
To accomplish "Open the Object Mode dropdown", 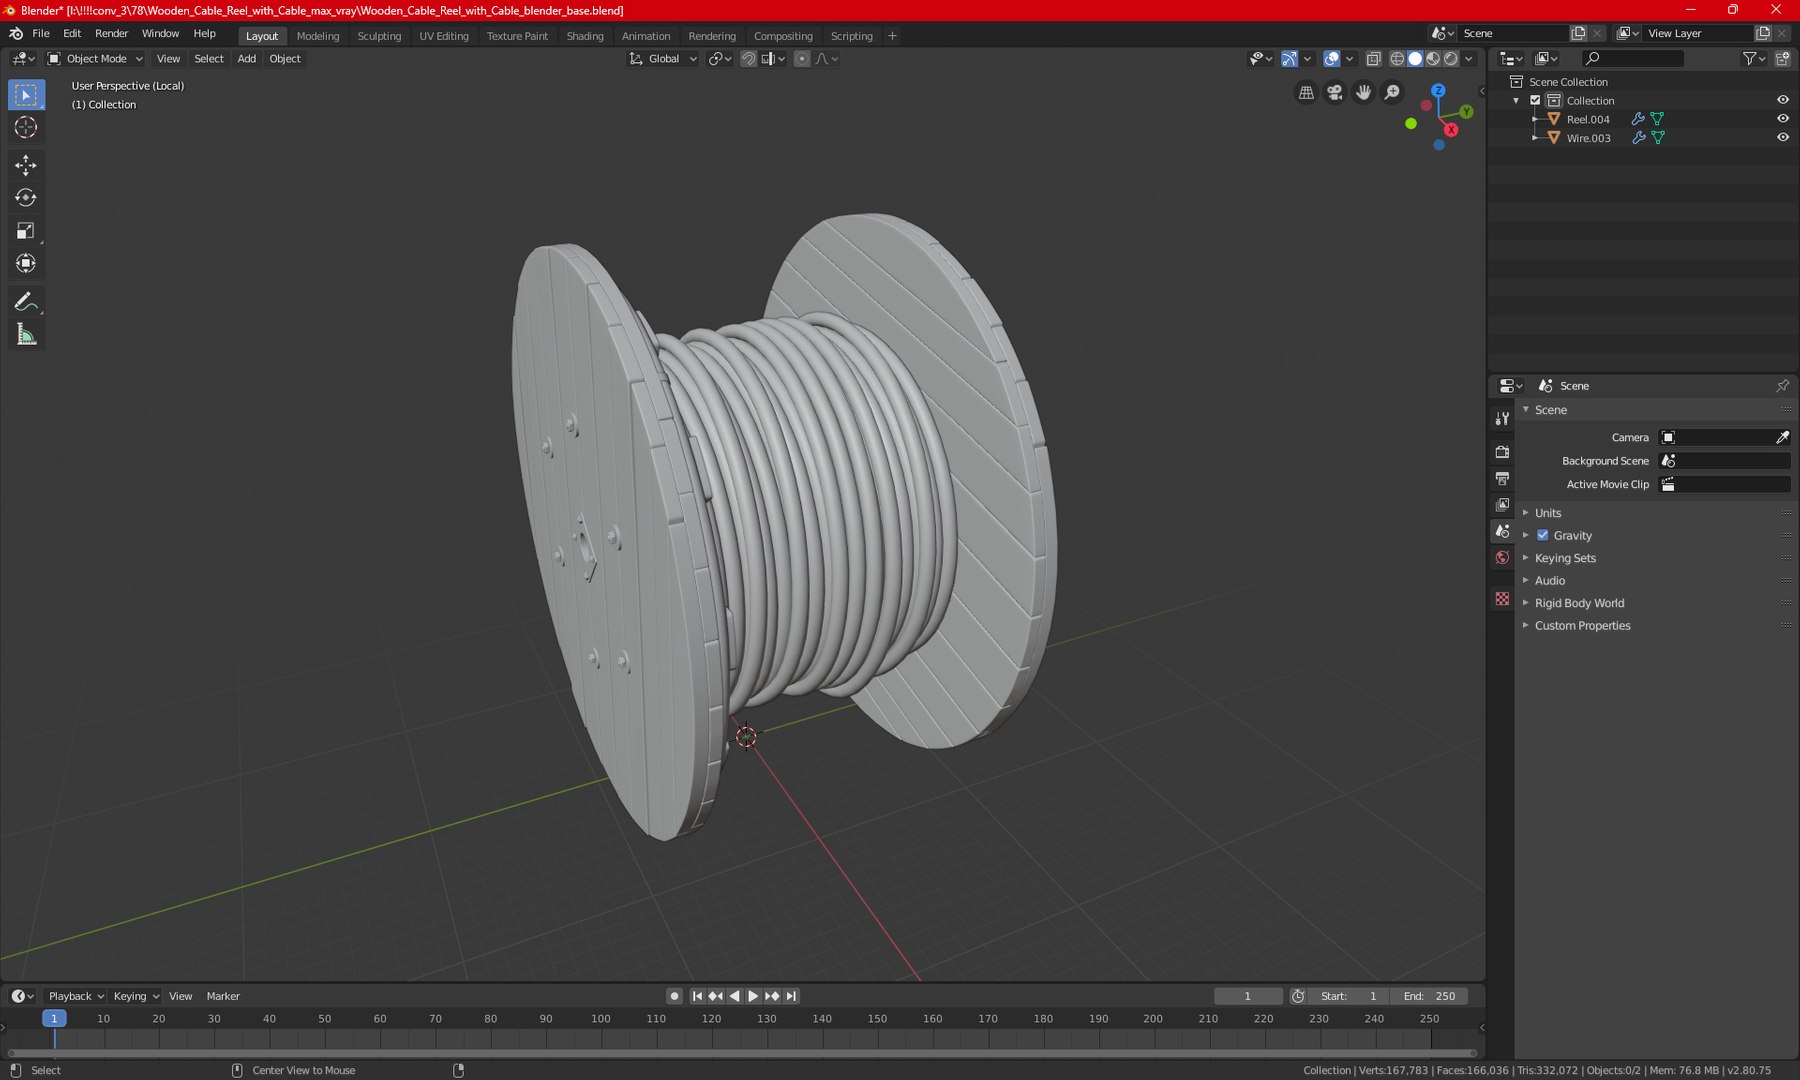I will (96, 59).
